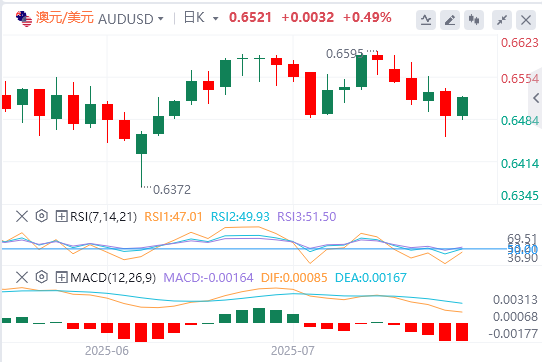Image resolution: width=542 pixels, height=362 pixels.
Task: Click the 2025-07 date axis label
Action: (x=293, y=351)
